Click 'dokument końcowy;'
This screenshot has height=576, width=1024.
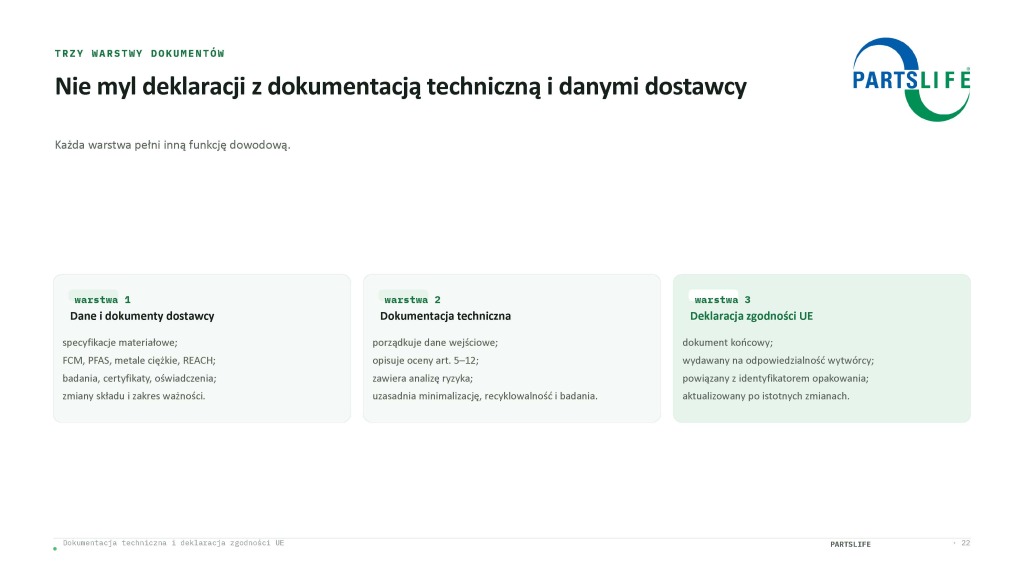click(x=728, y=342)
